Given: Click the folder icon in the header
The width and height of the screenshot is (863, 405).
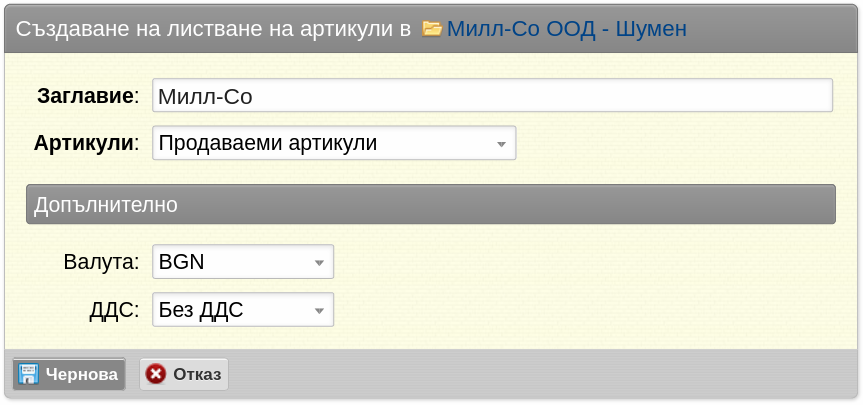Looking at the screenshot, I should (432, 29).
